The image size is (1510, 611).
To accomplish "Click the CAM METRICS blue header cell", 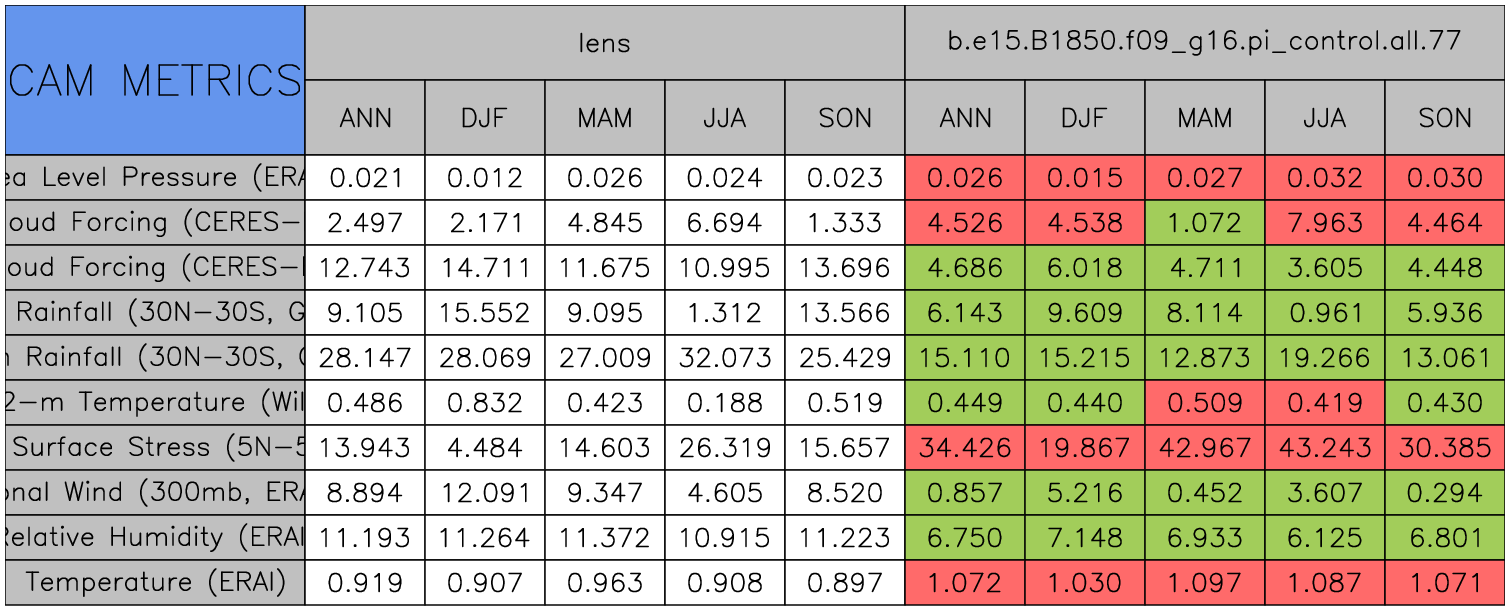I will [x=155, y=80].
